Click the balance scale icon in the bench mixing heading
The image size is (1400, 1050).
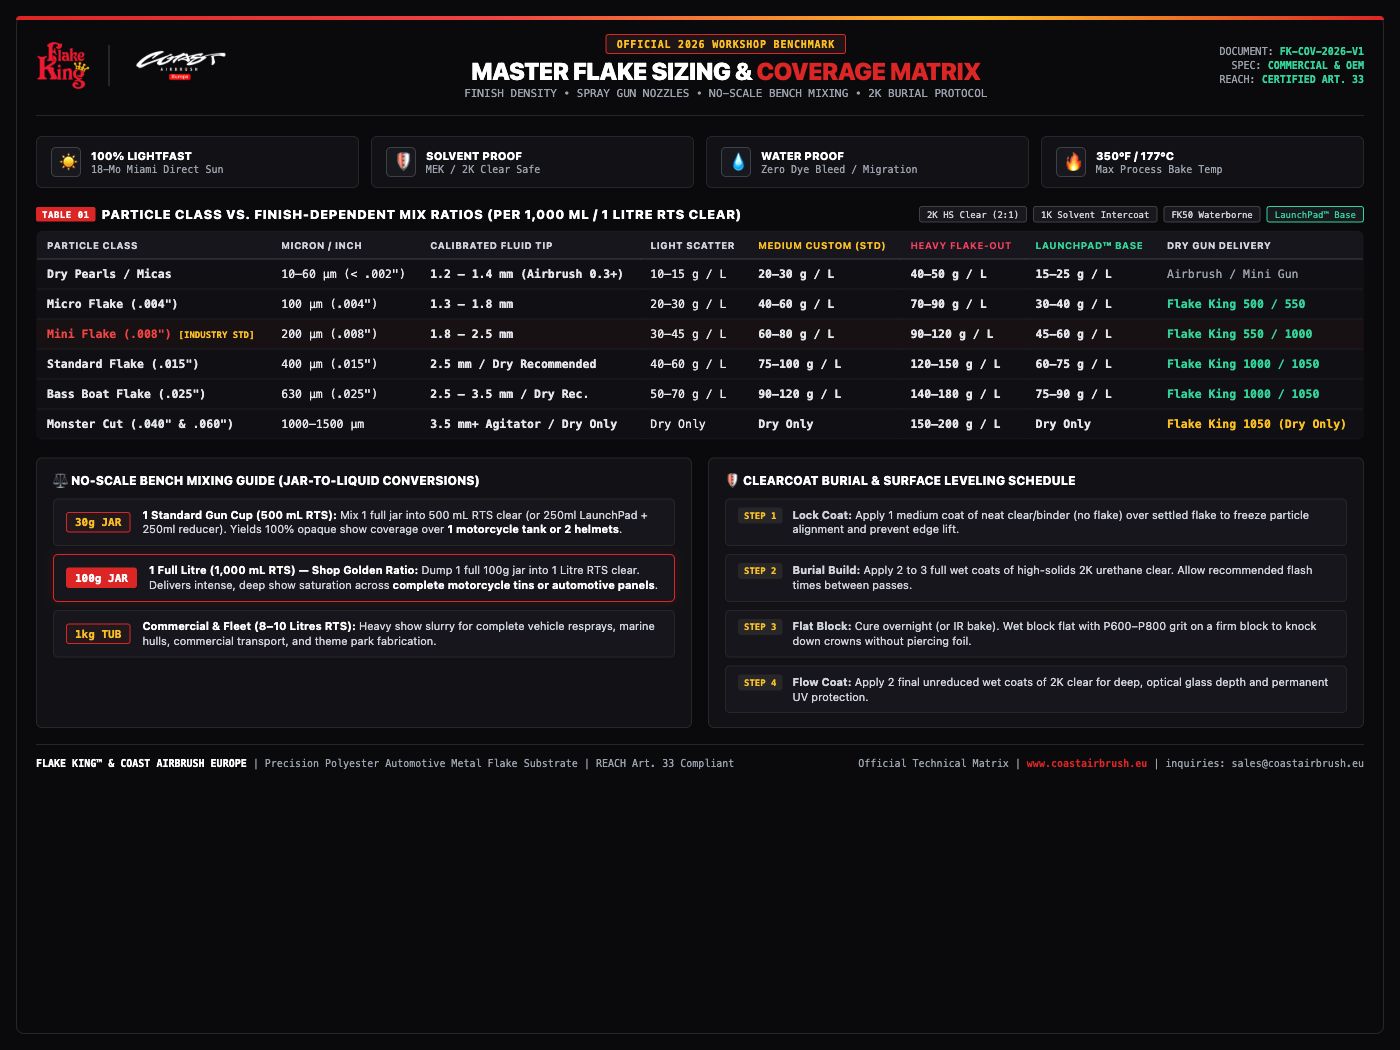[x=60, y=481]
